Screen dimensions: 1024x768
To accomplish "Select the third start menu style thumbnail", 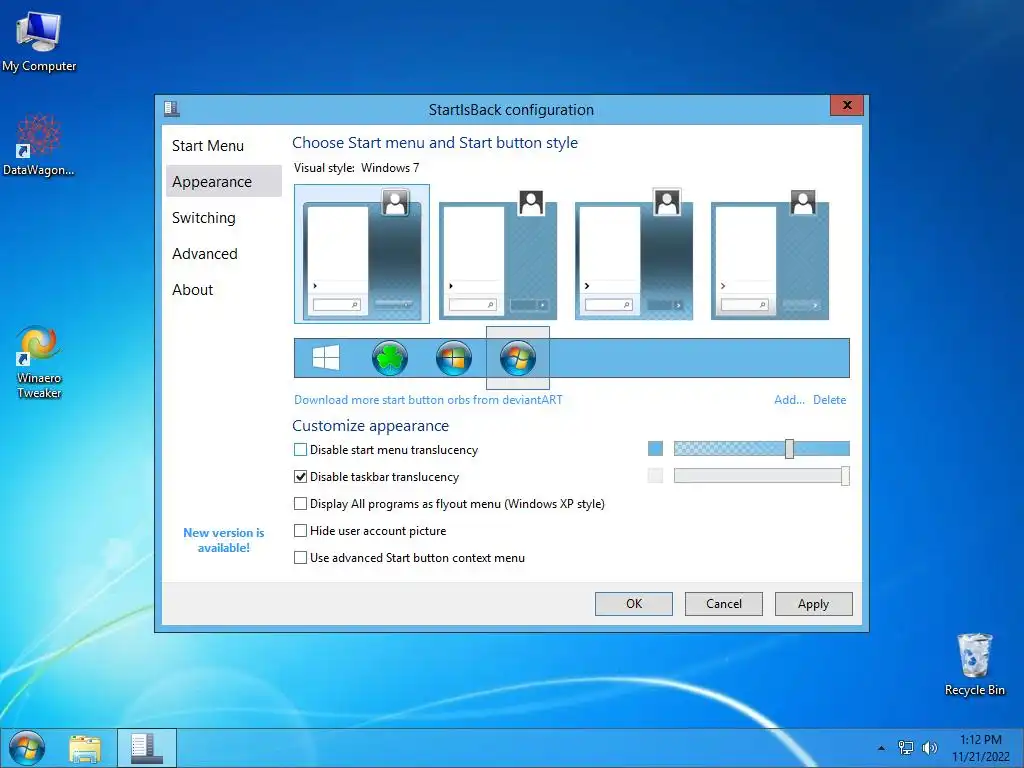I will (634, 254).
